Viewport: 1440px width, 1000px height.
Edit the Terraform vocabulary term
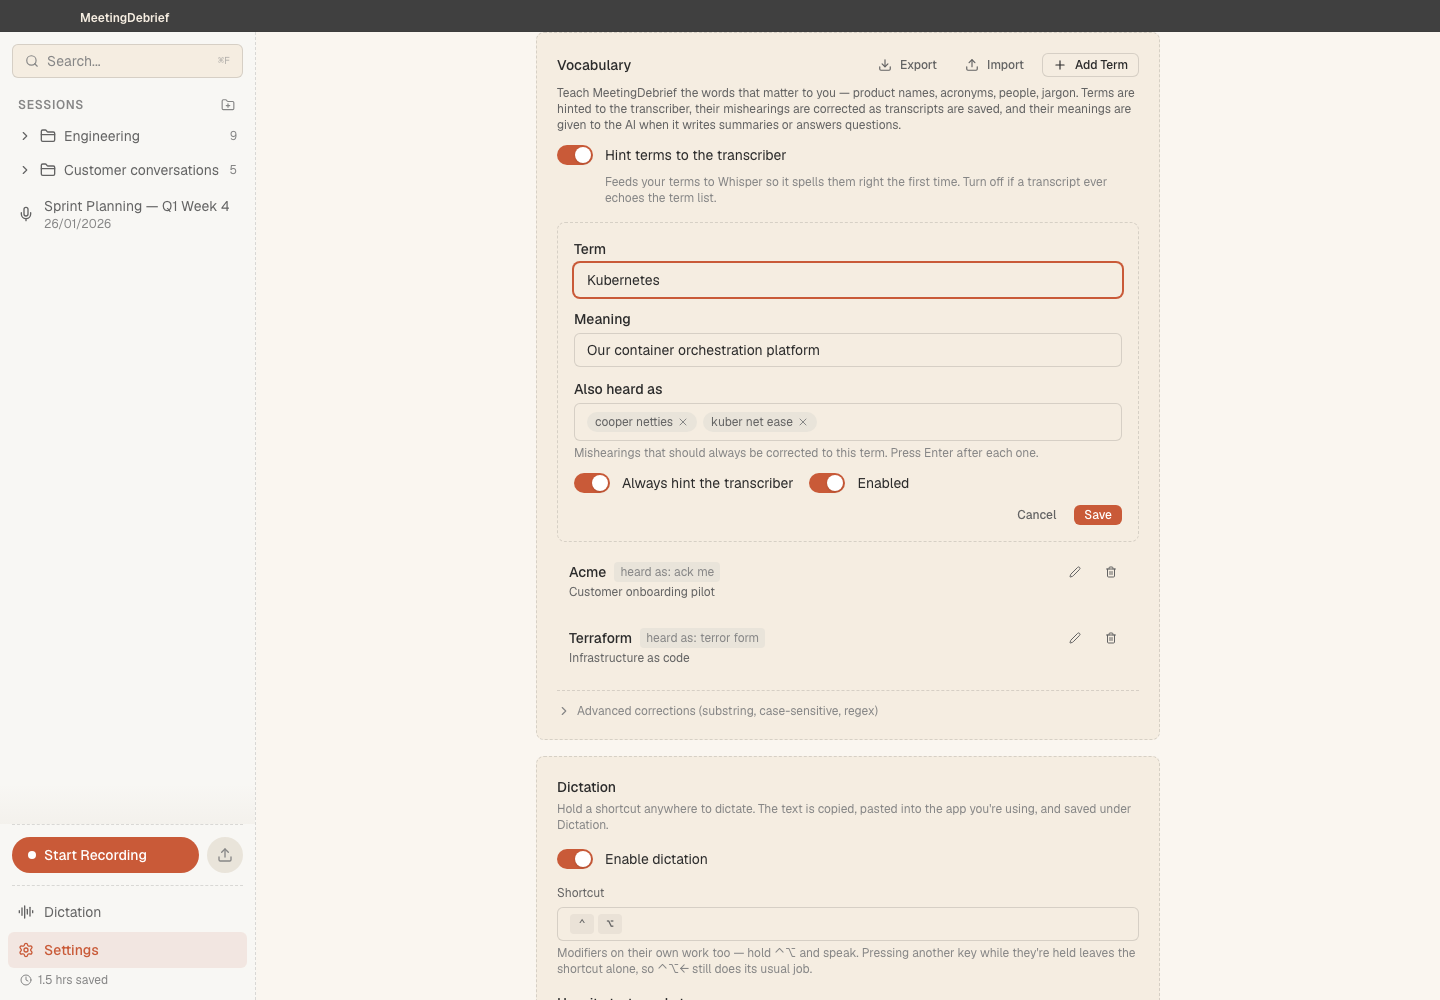coord(1075,638)
